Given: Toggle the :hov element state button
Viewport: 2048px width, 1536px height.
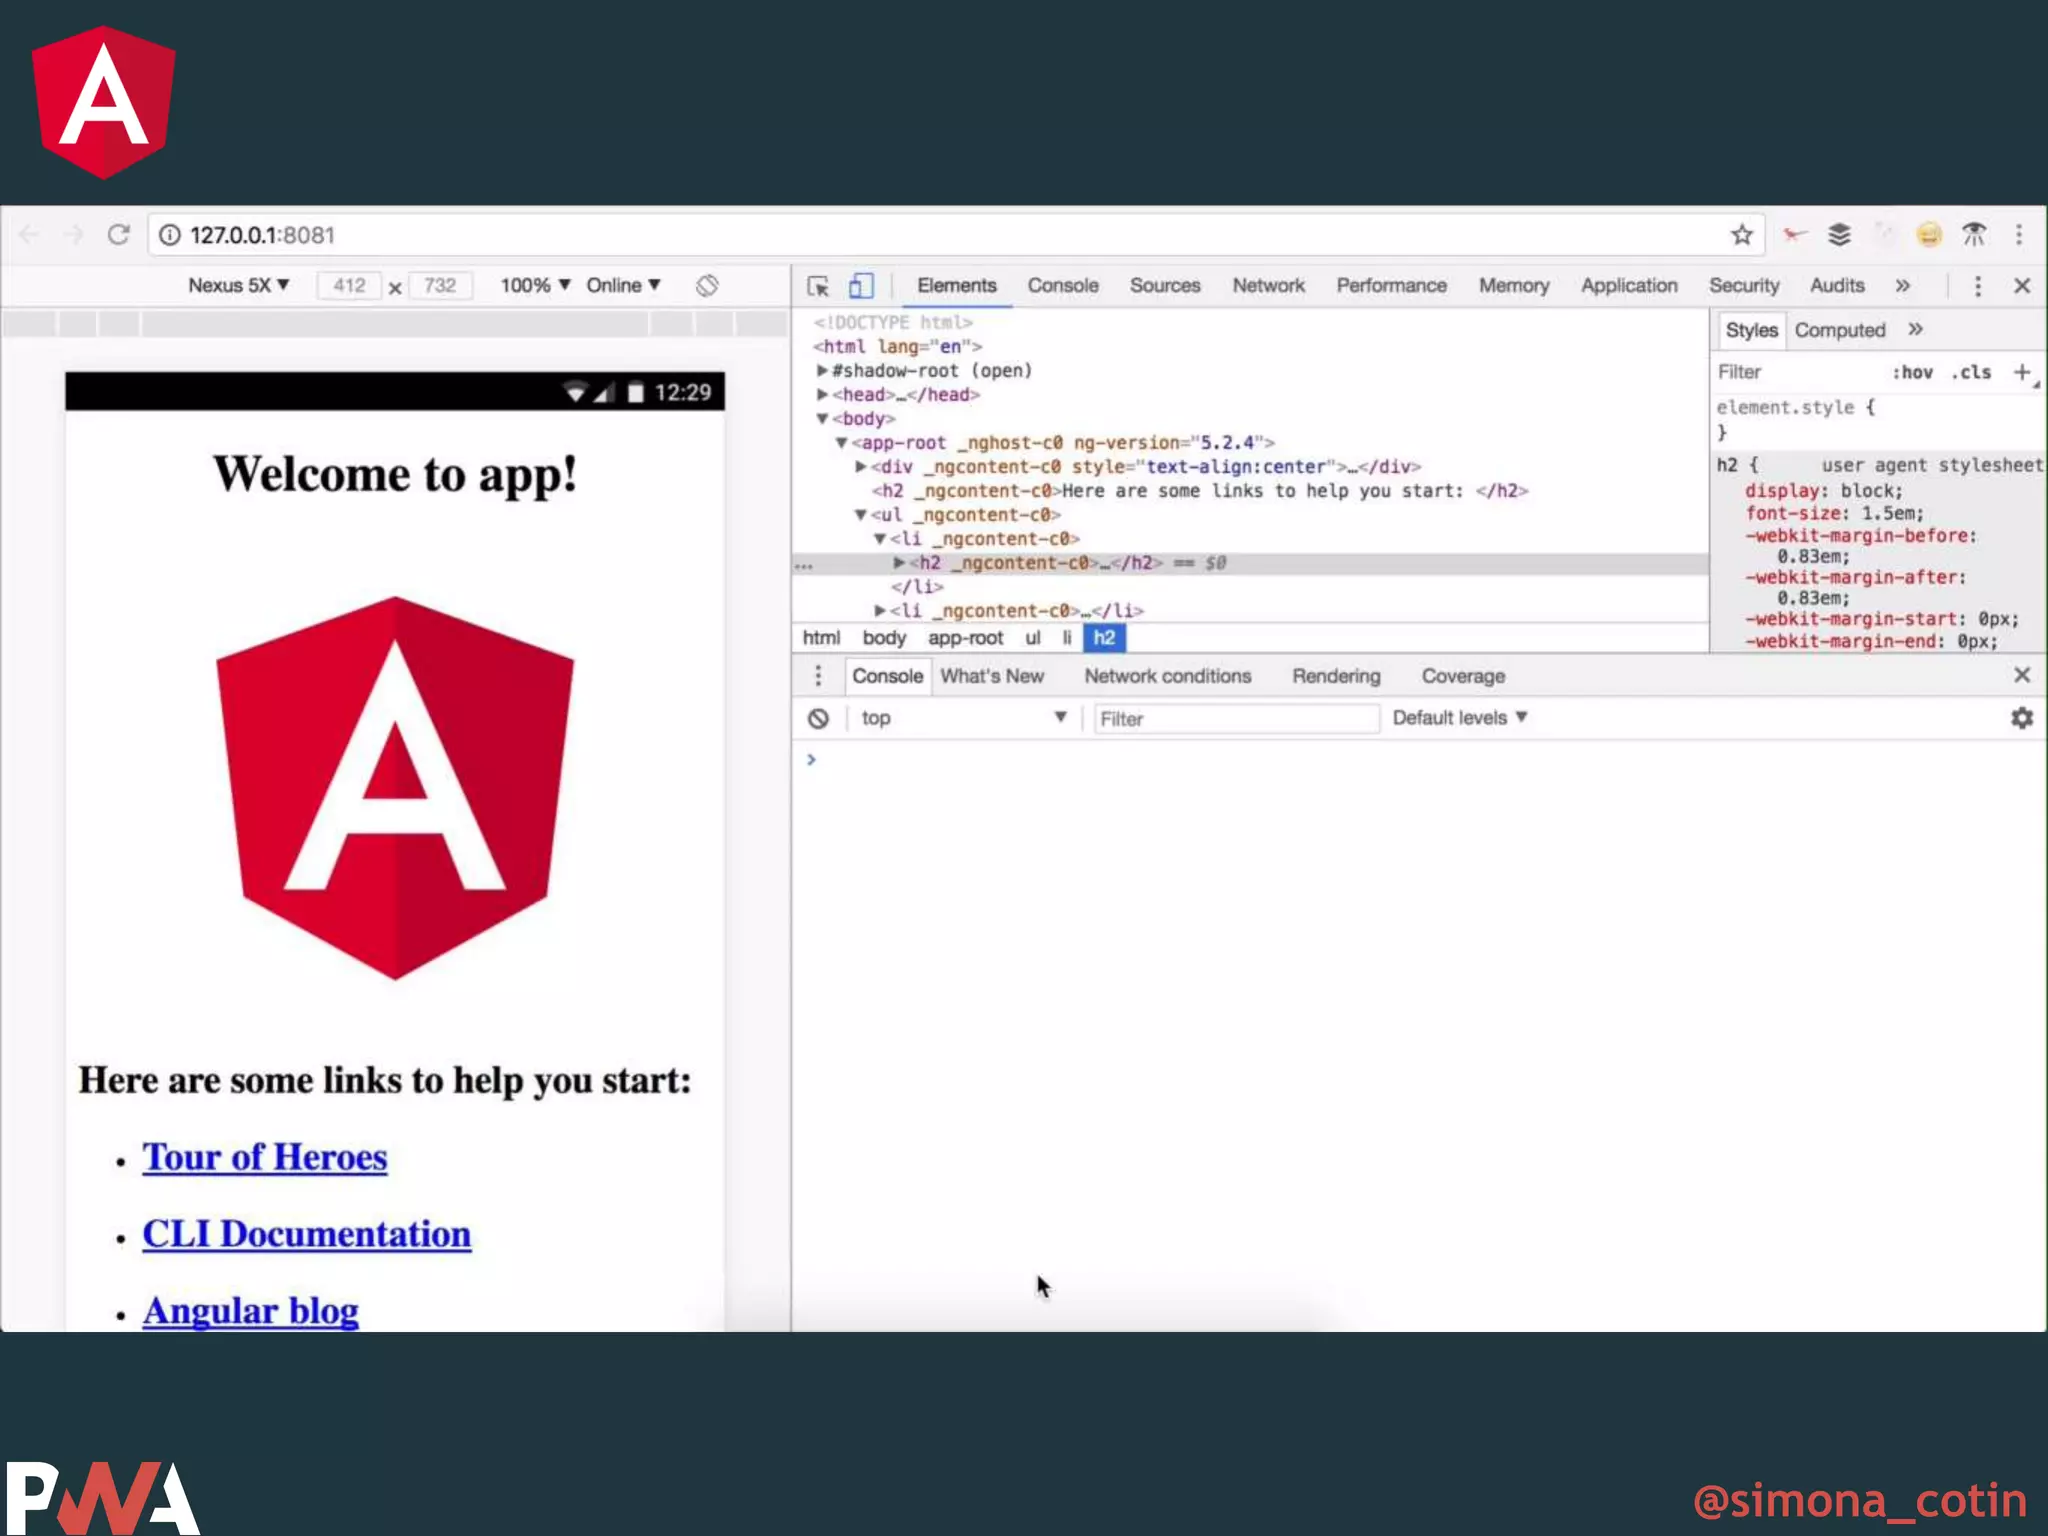Looking at the screenshot, I should pos(1911,372).
